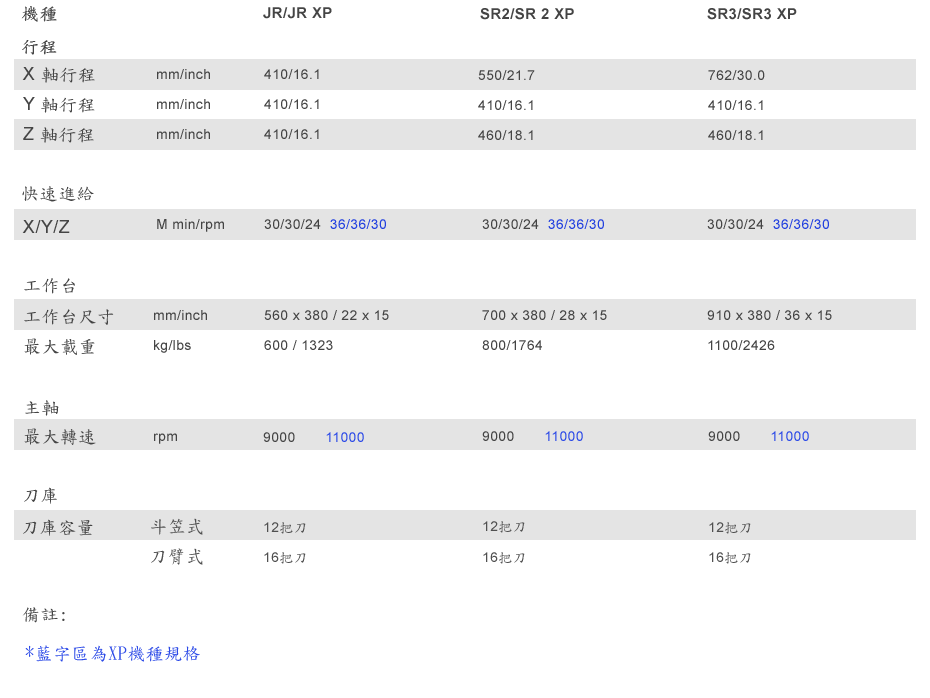Click 12把刀 value under JR

pyautogui.click(x=285, y=527)
